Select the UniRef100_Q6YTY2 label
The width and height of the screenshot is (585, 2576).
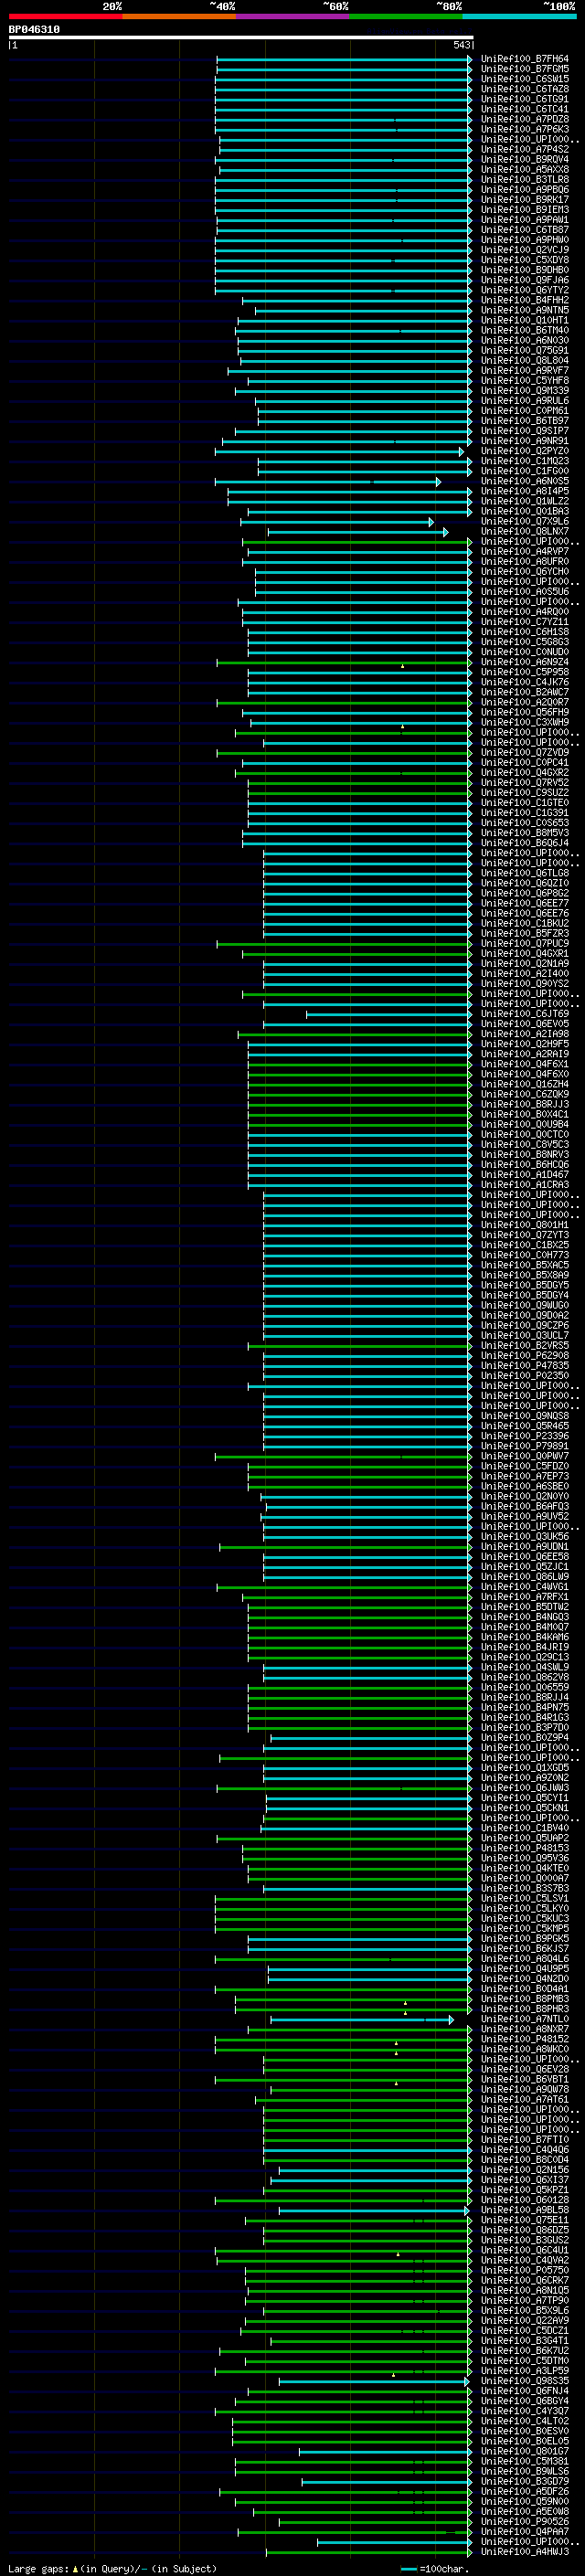tap(525, 290)
